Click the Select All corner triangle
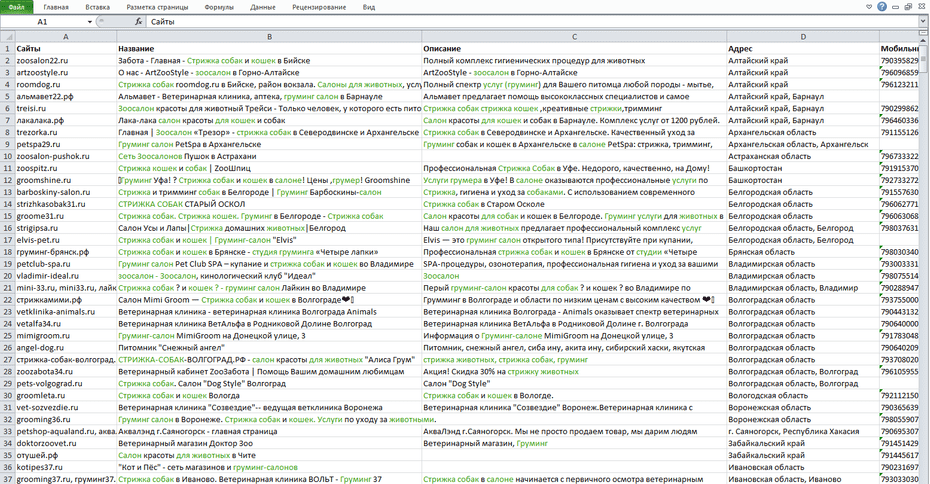Image resolution: width=930 pixels, height=484 pixels. coord(8,37)
